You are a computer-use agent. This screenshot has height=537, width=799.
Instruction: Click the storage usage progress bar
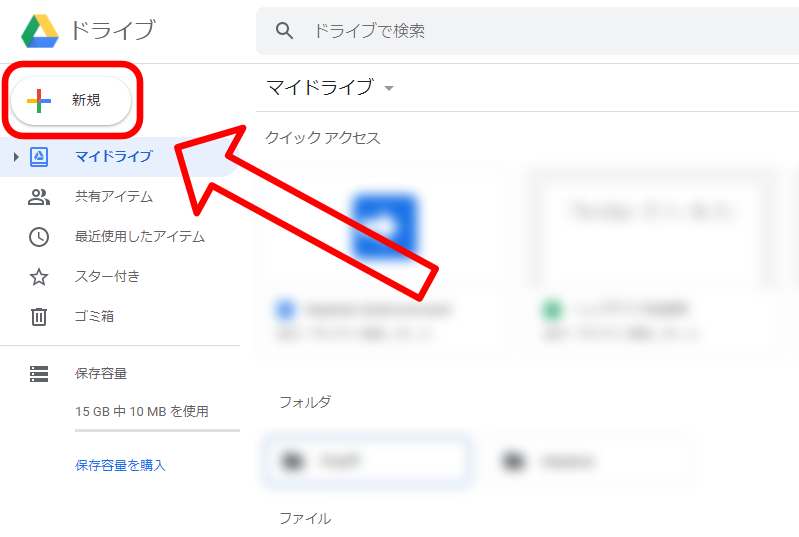[x=157, y=431]
